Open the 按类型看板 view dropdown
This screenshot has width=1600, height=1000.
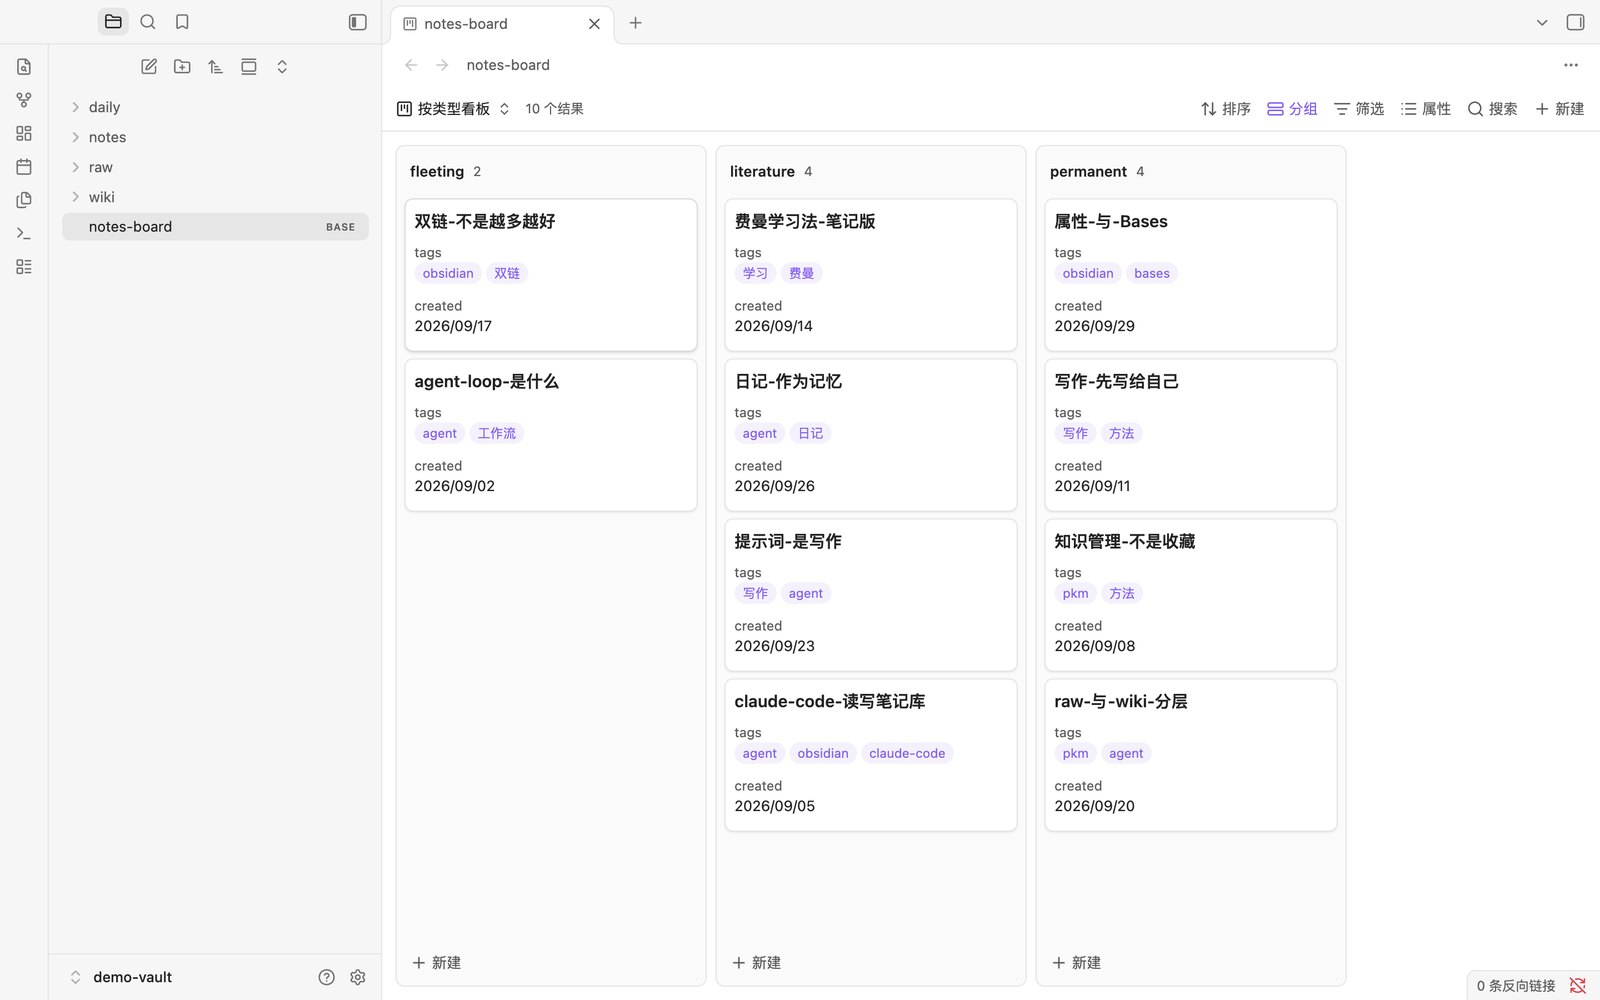[453, 109]
